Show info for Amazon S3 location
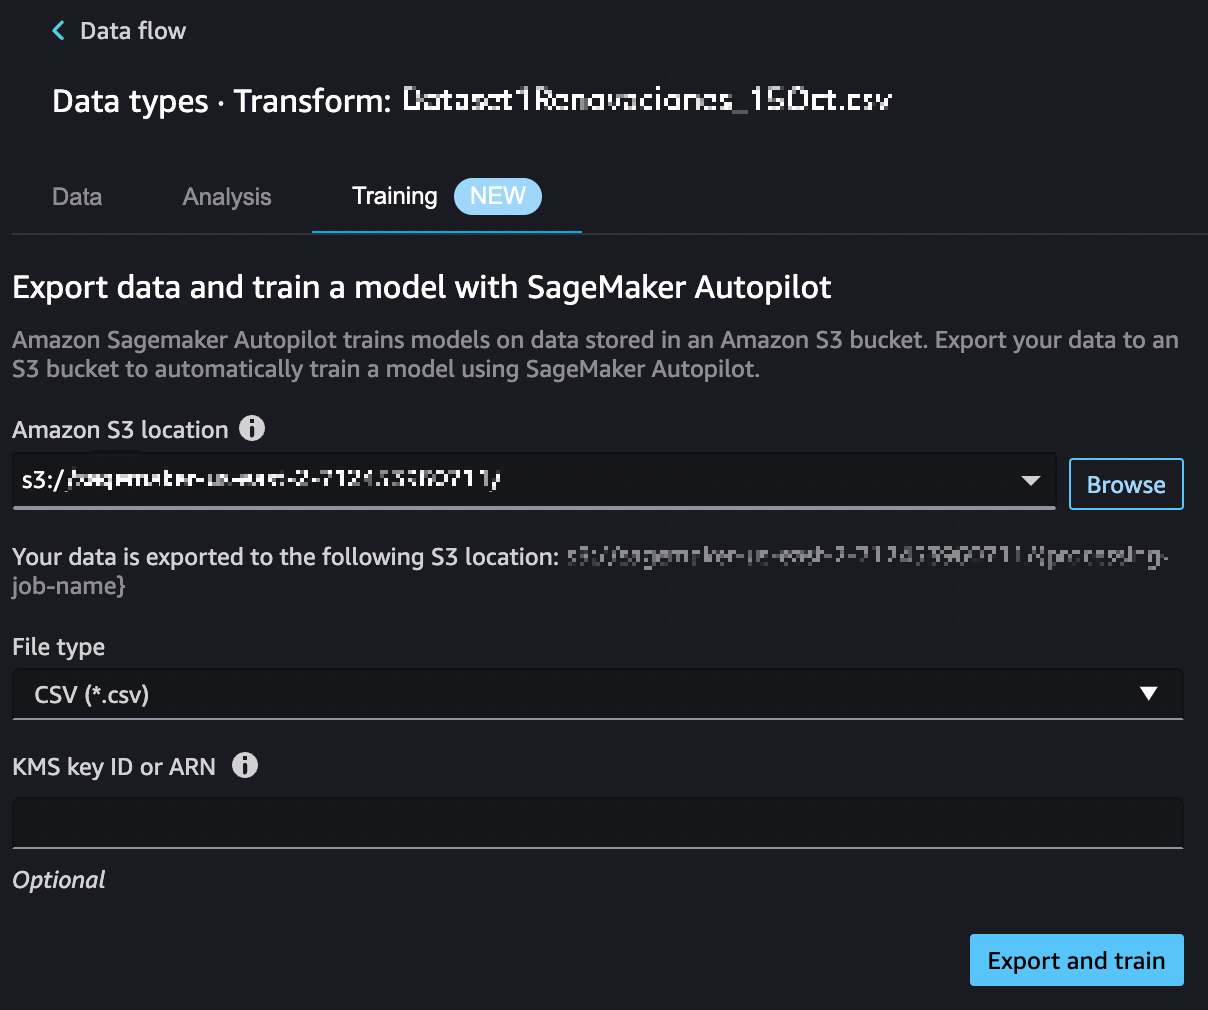Image resolution: width=1208 pixels, height=1010 pixels. coord(252,428)
